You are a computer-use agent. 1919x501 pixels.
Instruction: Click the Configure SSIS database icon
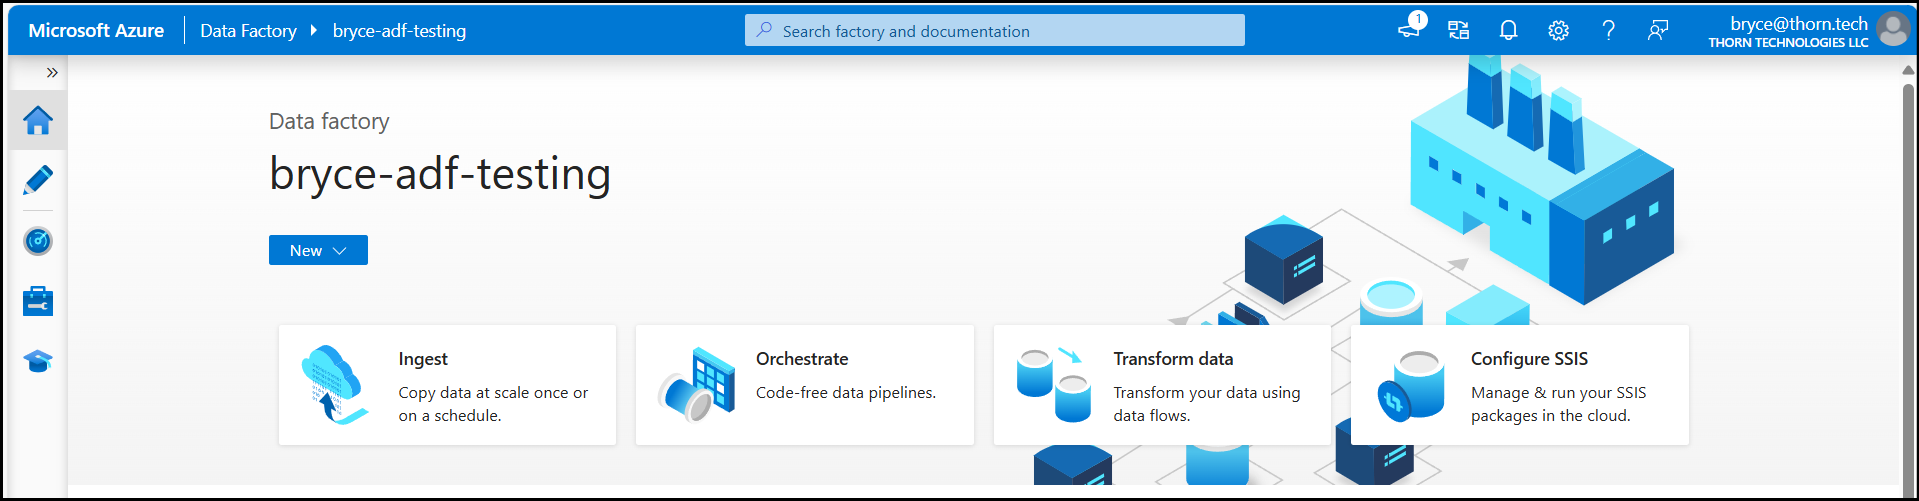pos(1411,386)
